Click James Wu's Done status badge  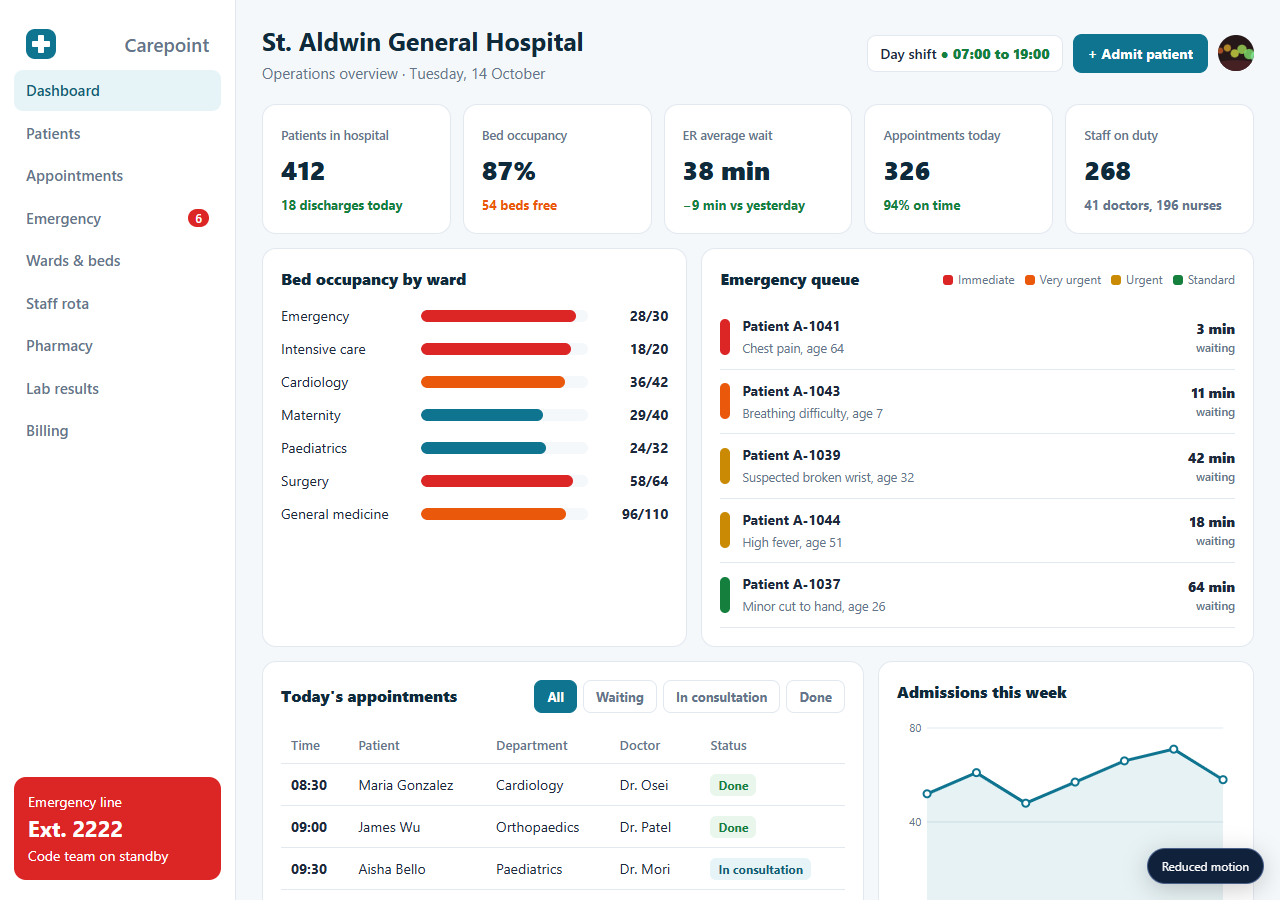[x=733, y=828]
